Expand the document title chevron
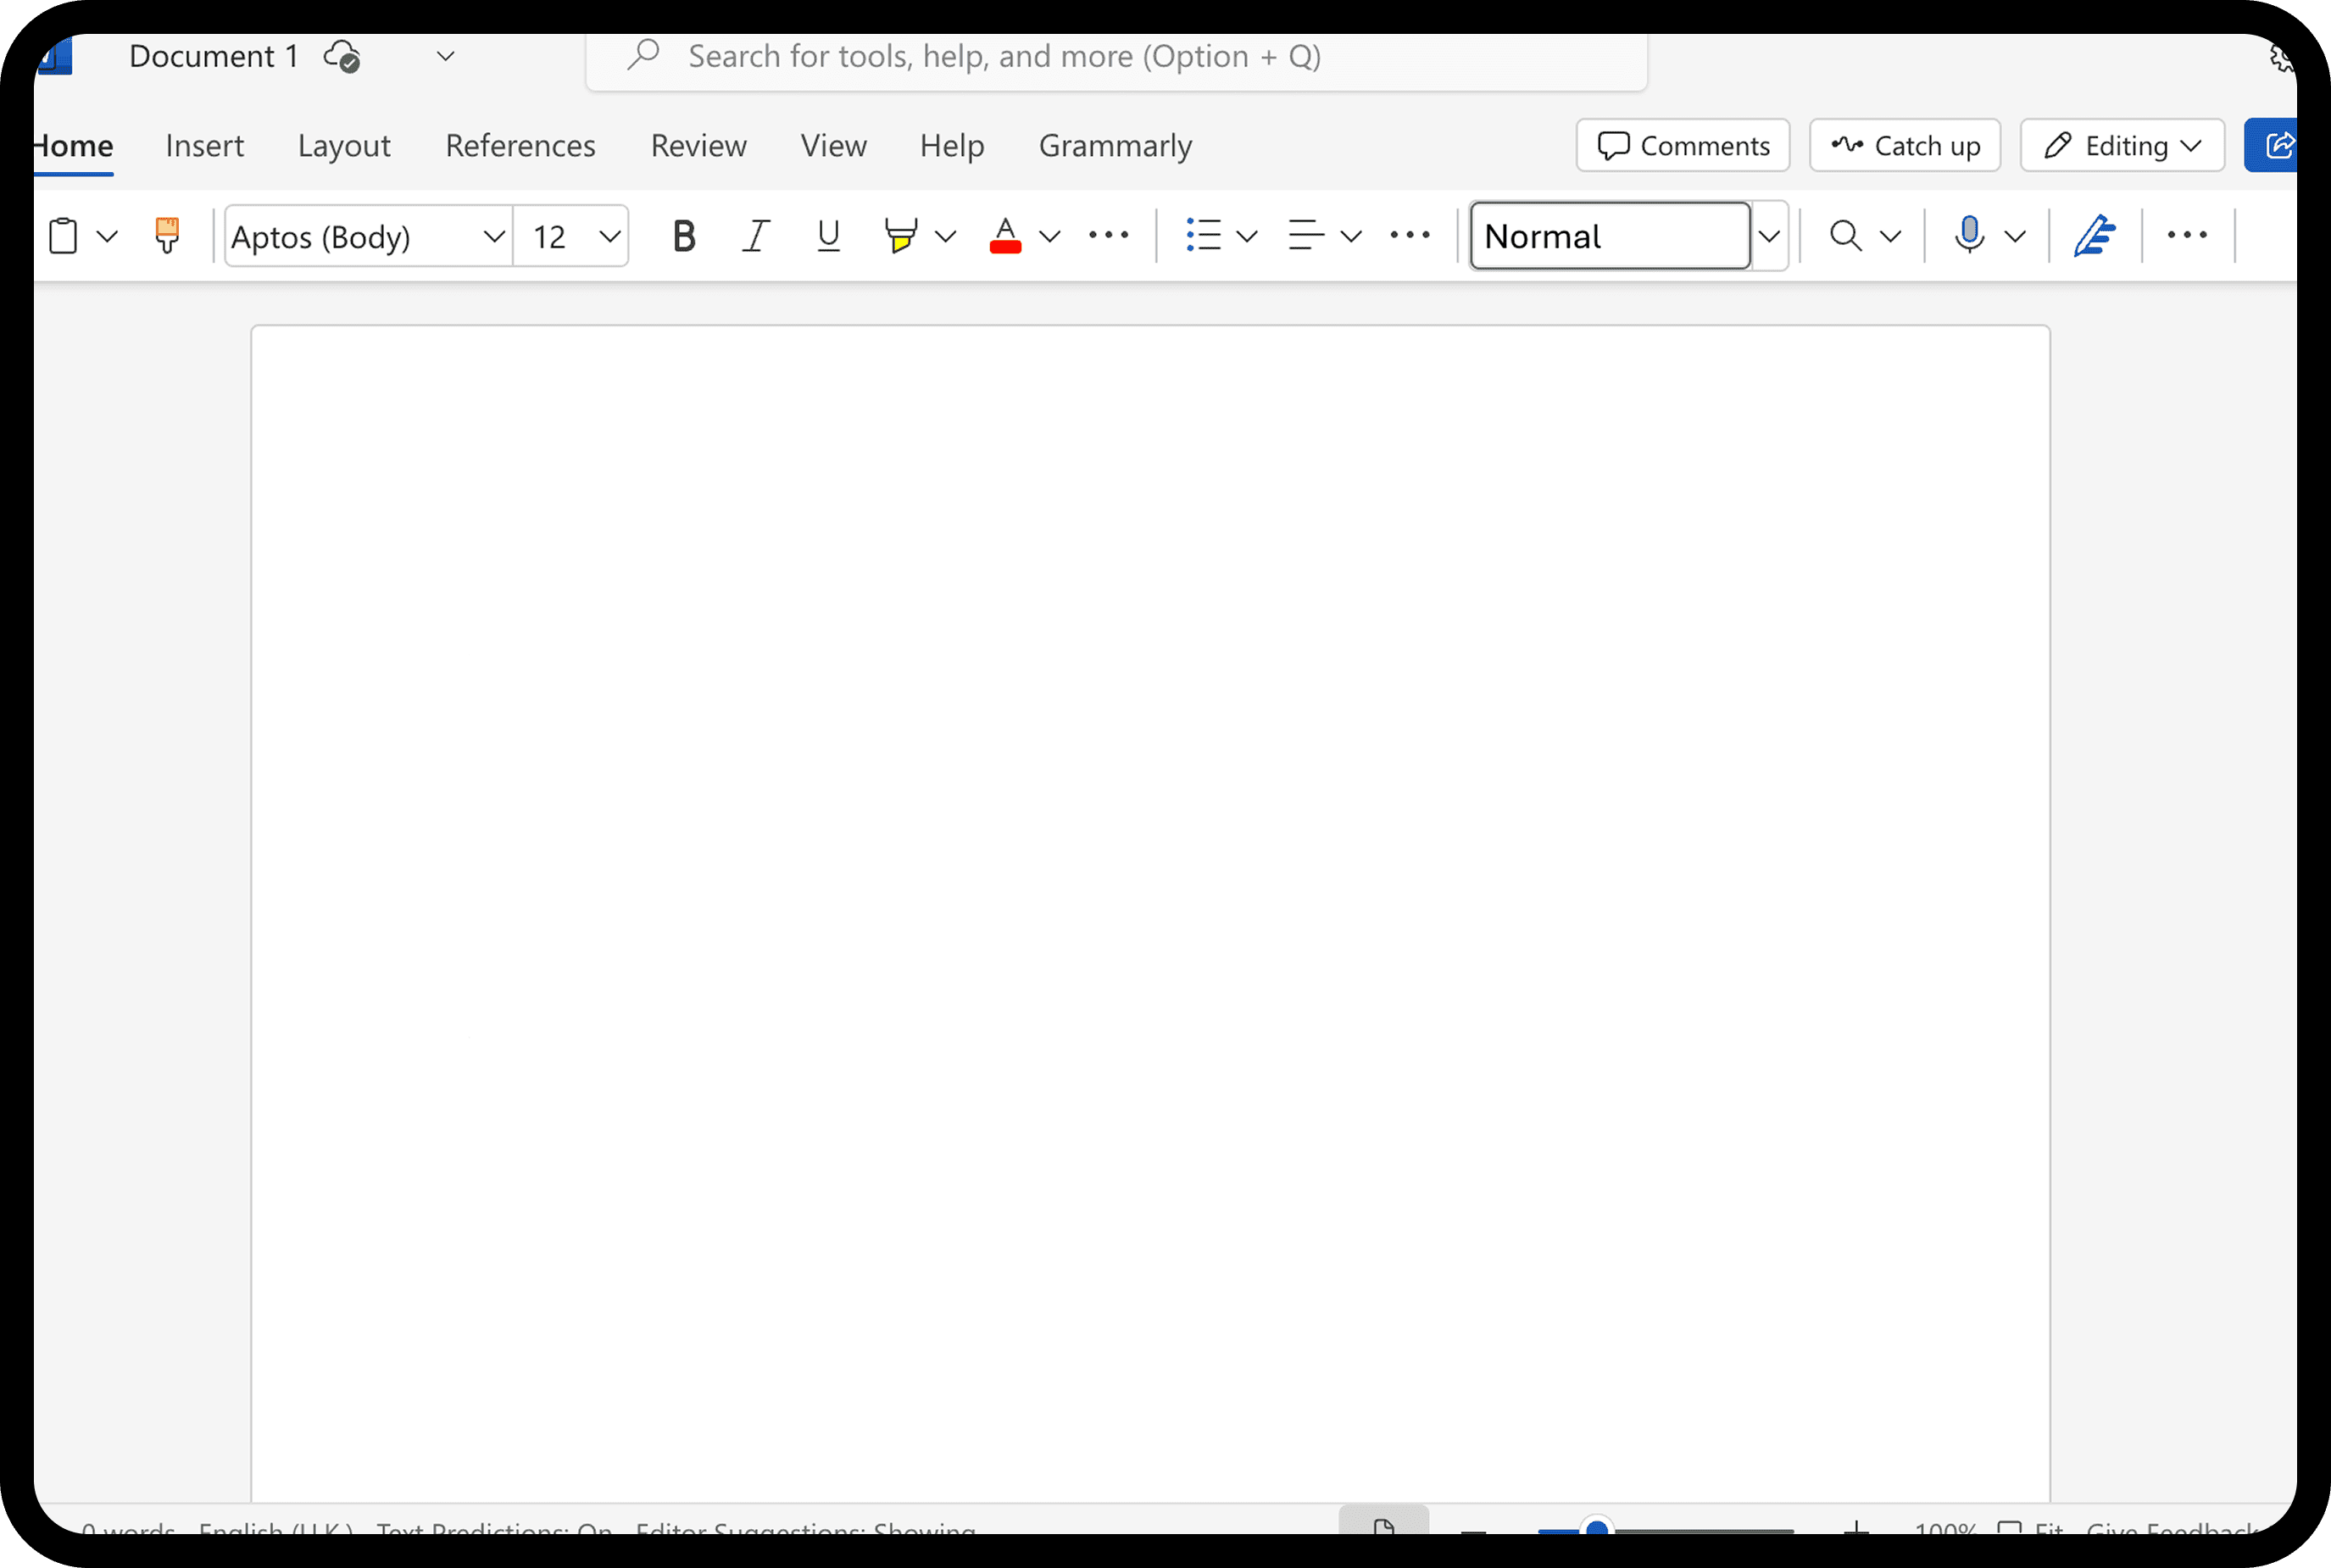 446,57
